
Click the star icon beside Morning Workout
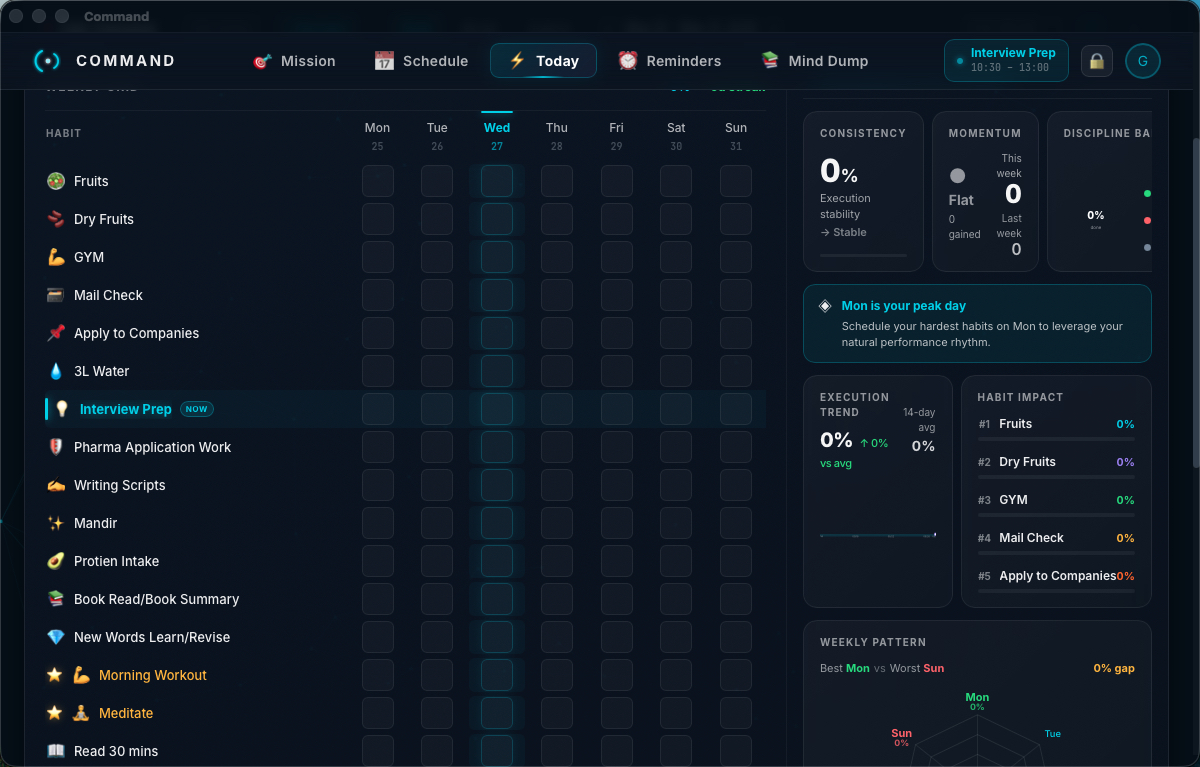pyautogui.click(x=55, y=675)
